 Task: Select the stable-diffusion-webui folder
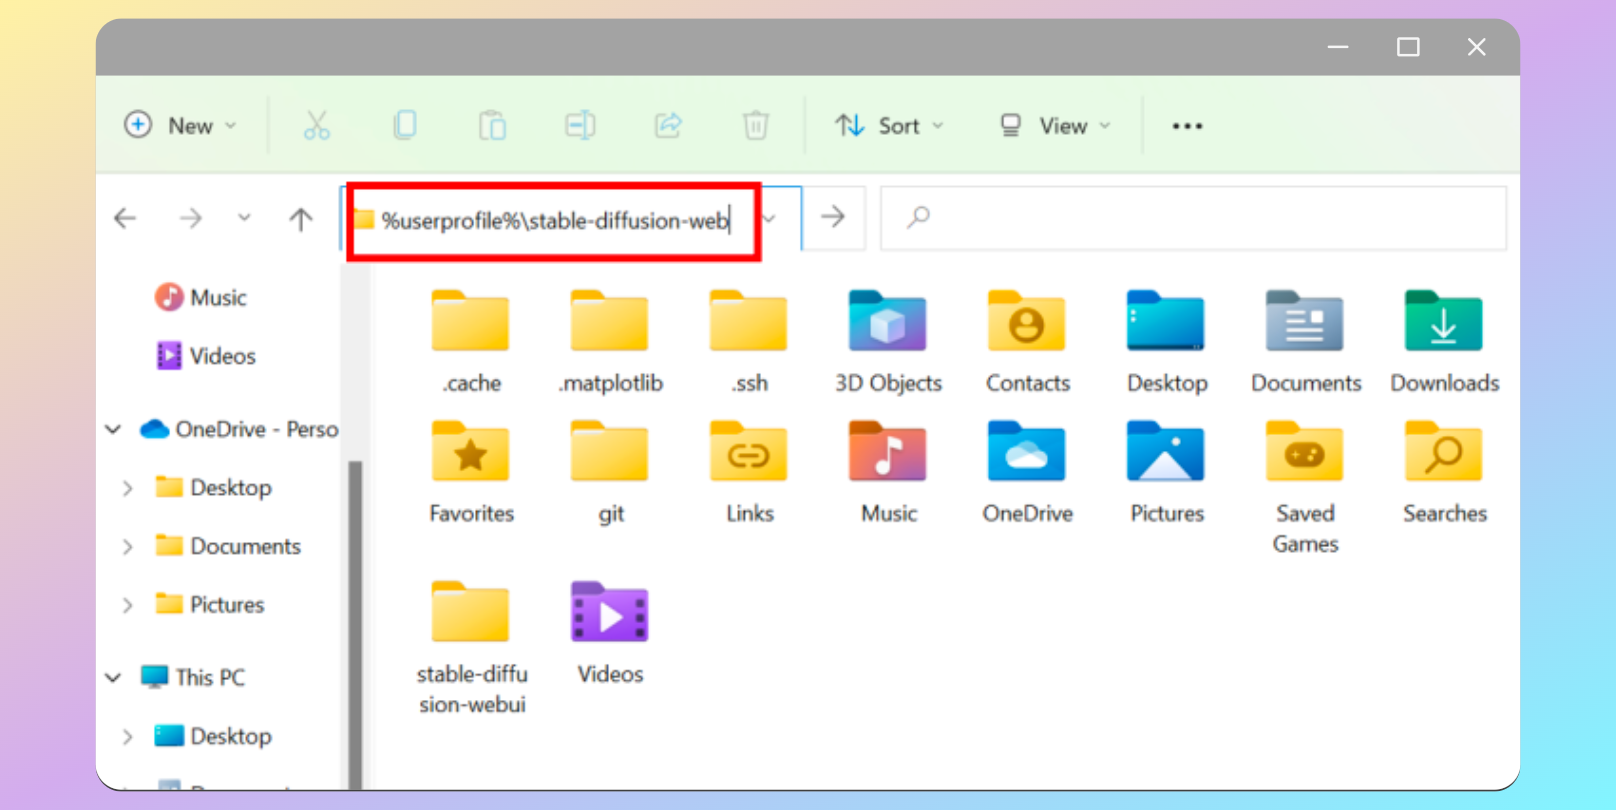pos(471,647)
